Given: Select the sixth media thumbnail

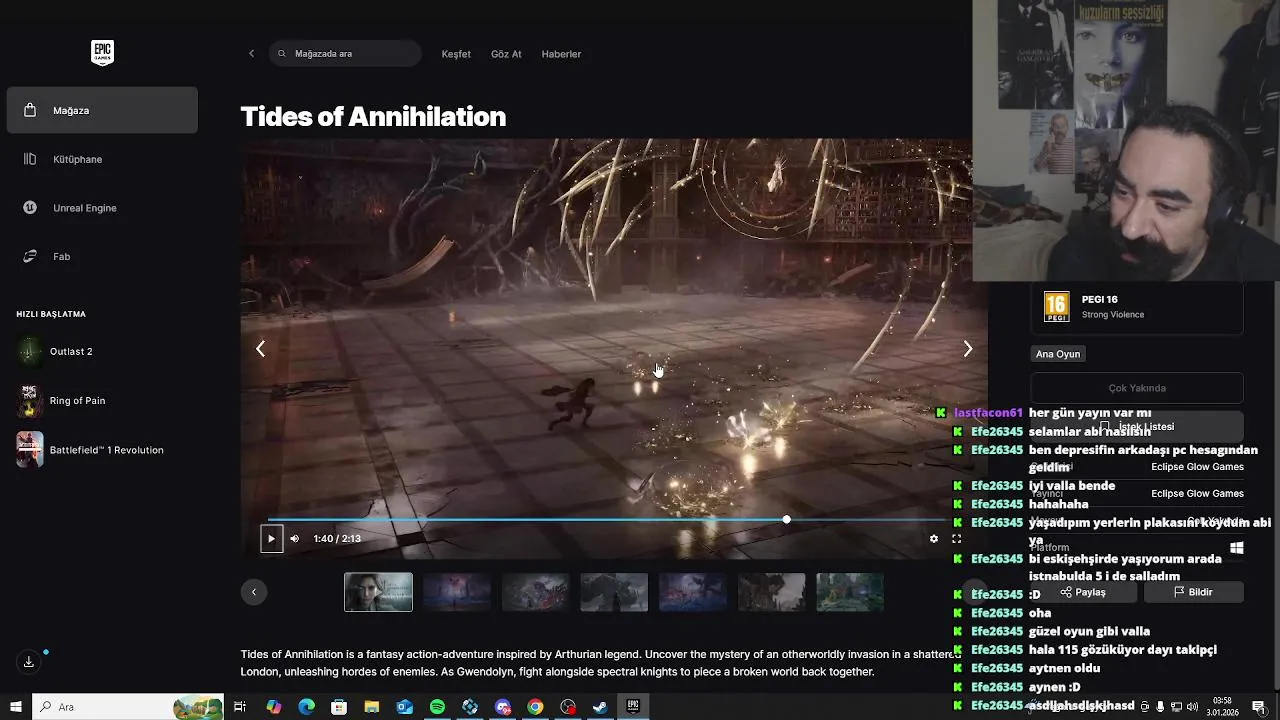Looking at the screenshot, I should click(771, 592).
